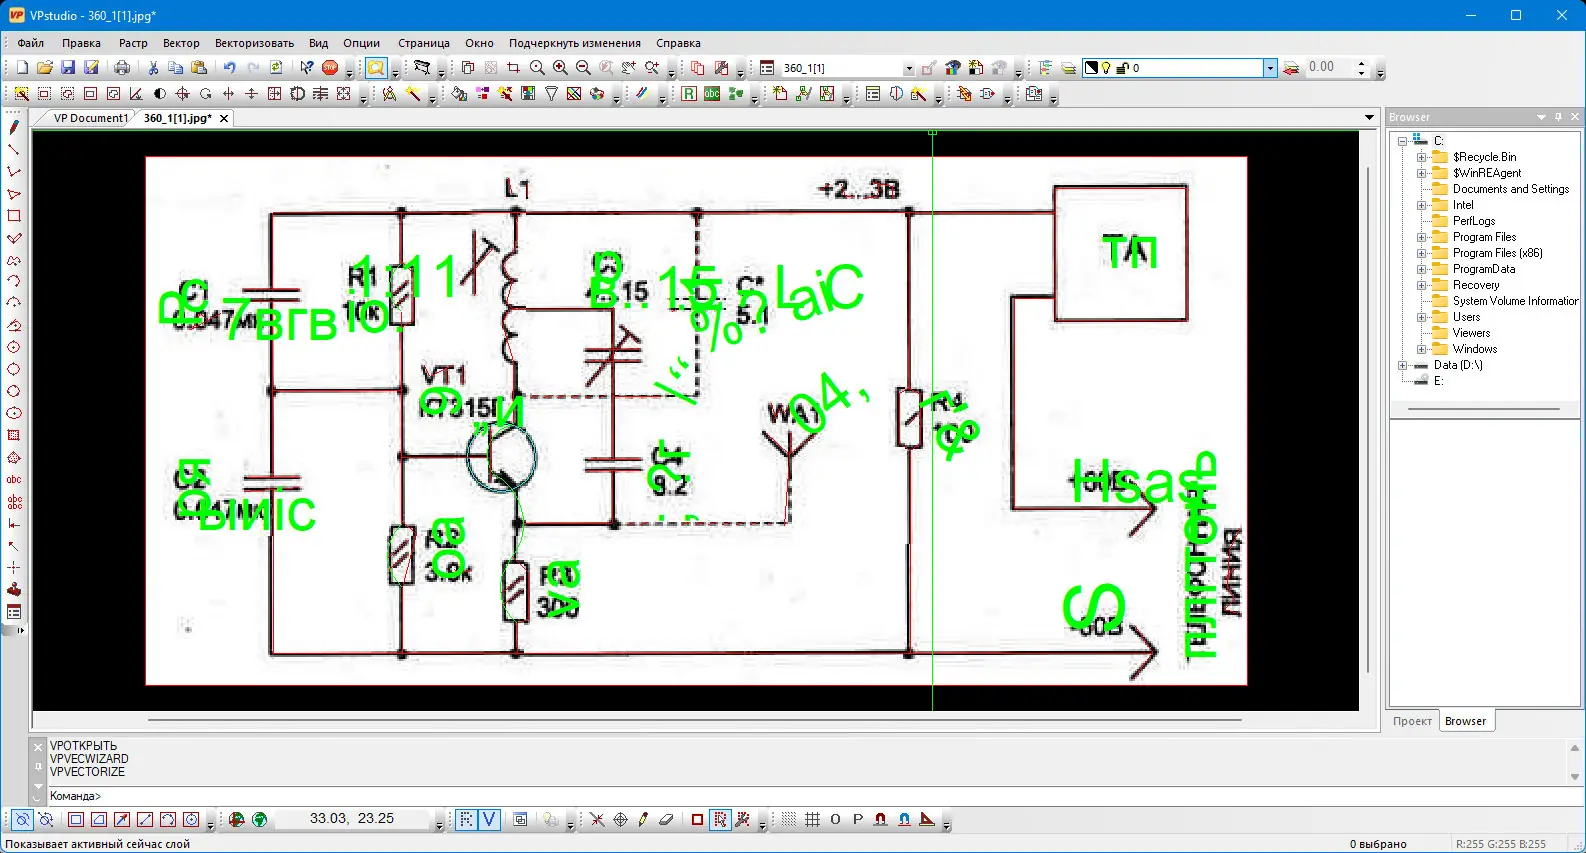This screenshot has height=853, width=1586.
Task: Open a file with the folder icon
Action: click(45, 68)
